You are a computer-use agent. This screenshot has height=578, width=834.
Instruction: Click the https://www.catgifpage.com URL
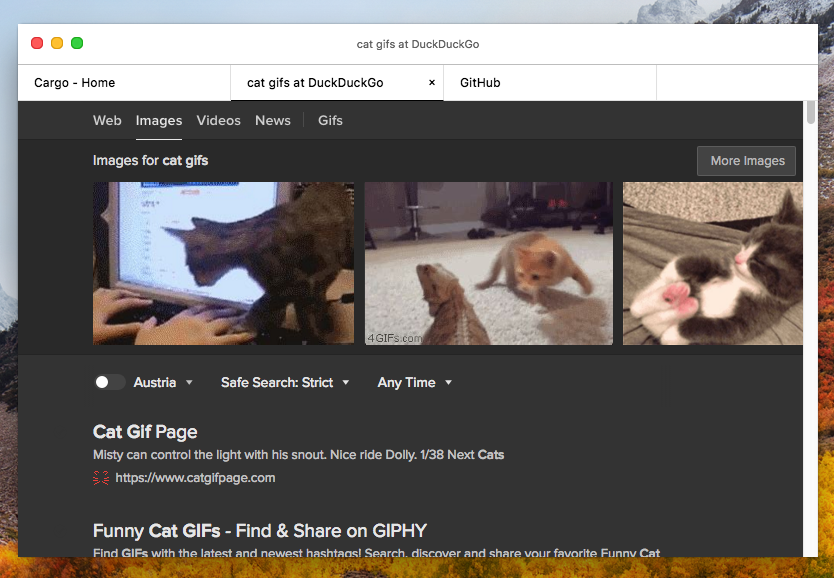[x=195, y=478]
